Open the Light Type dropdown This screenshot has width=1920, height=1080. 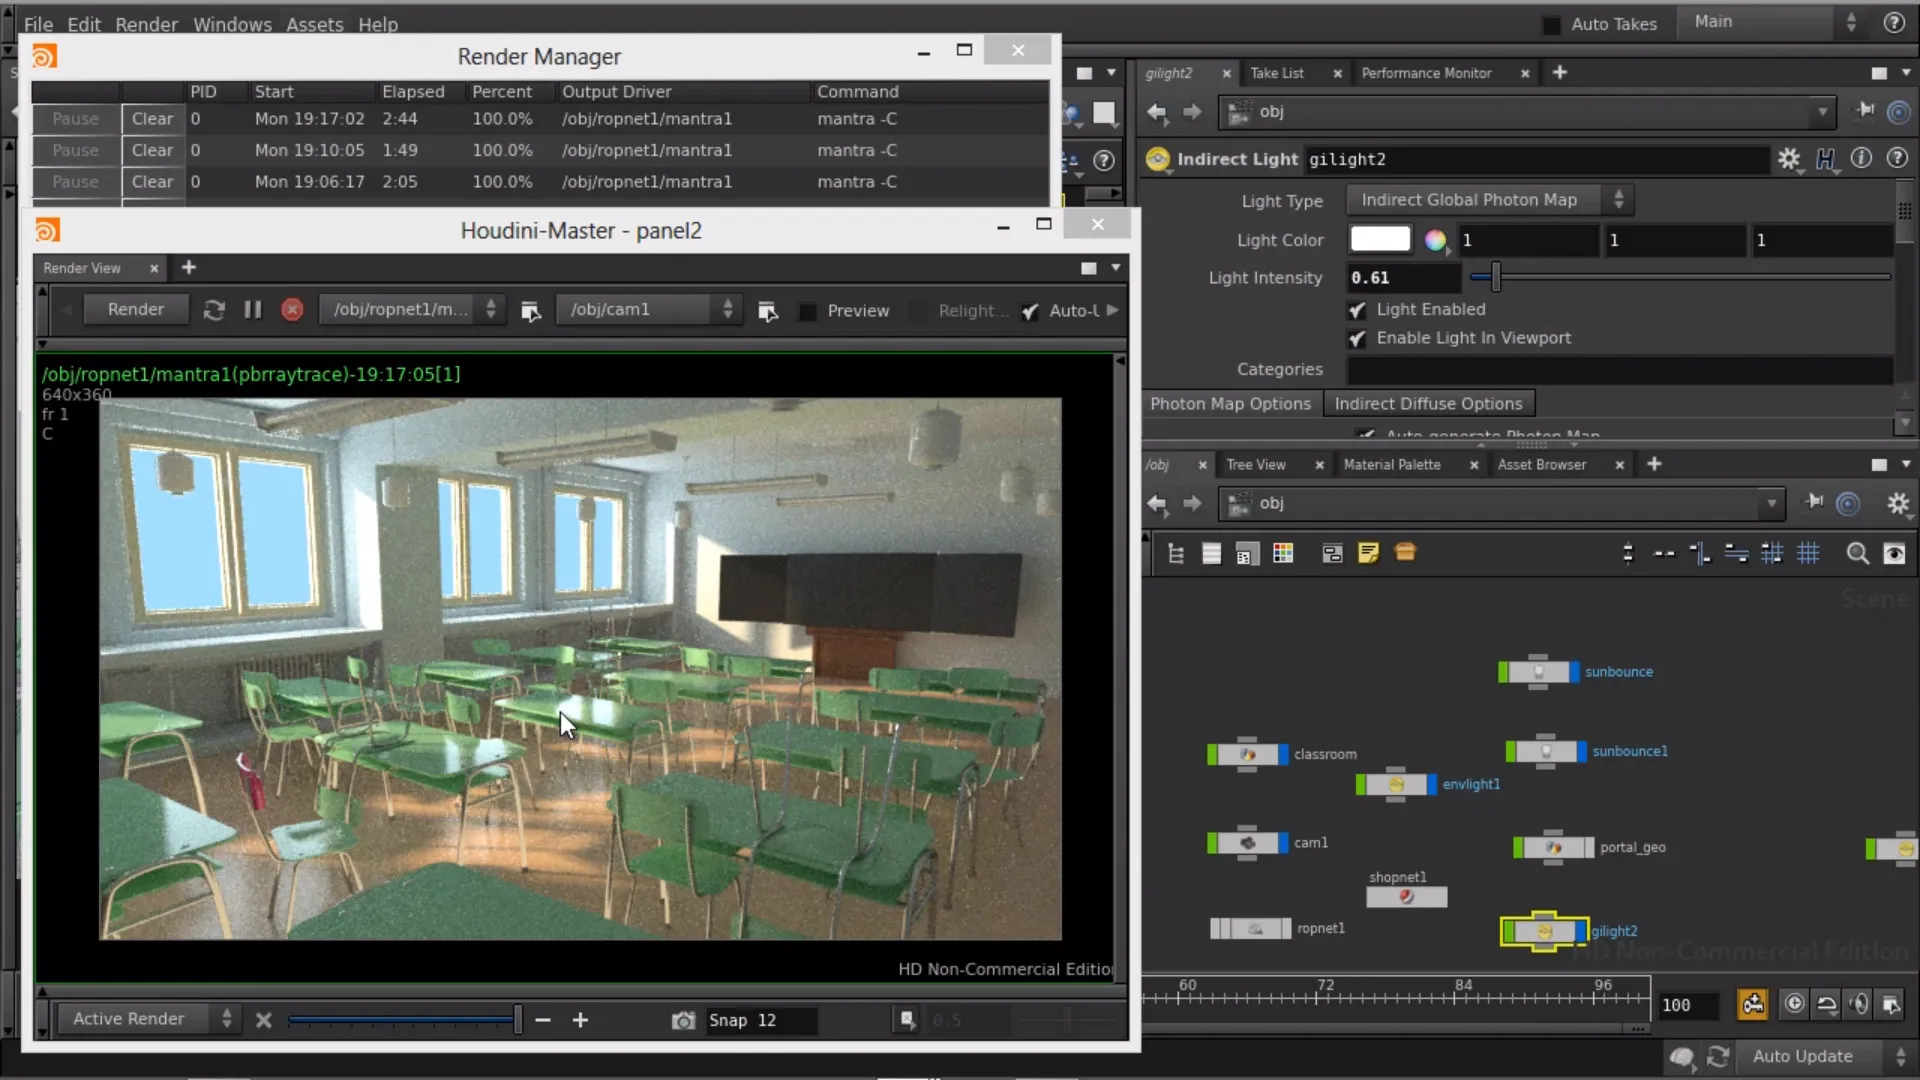[1490, 200]
